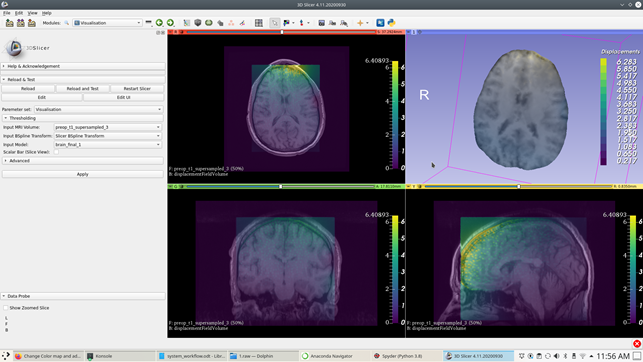Click the restore scene views icon

(x=344, y=23)
